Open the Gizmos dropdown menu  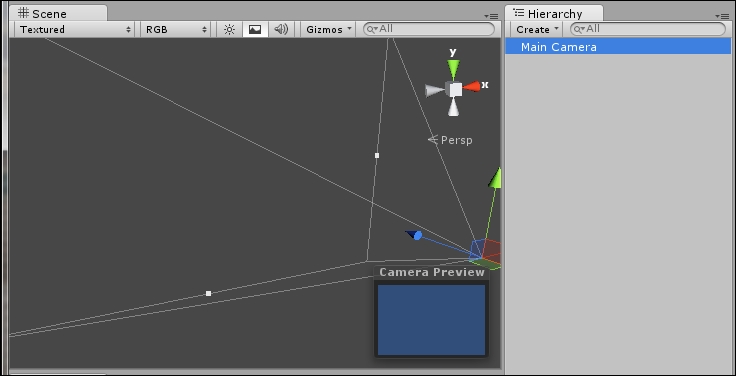tap(329, 29)
